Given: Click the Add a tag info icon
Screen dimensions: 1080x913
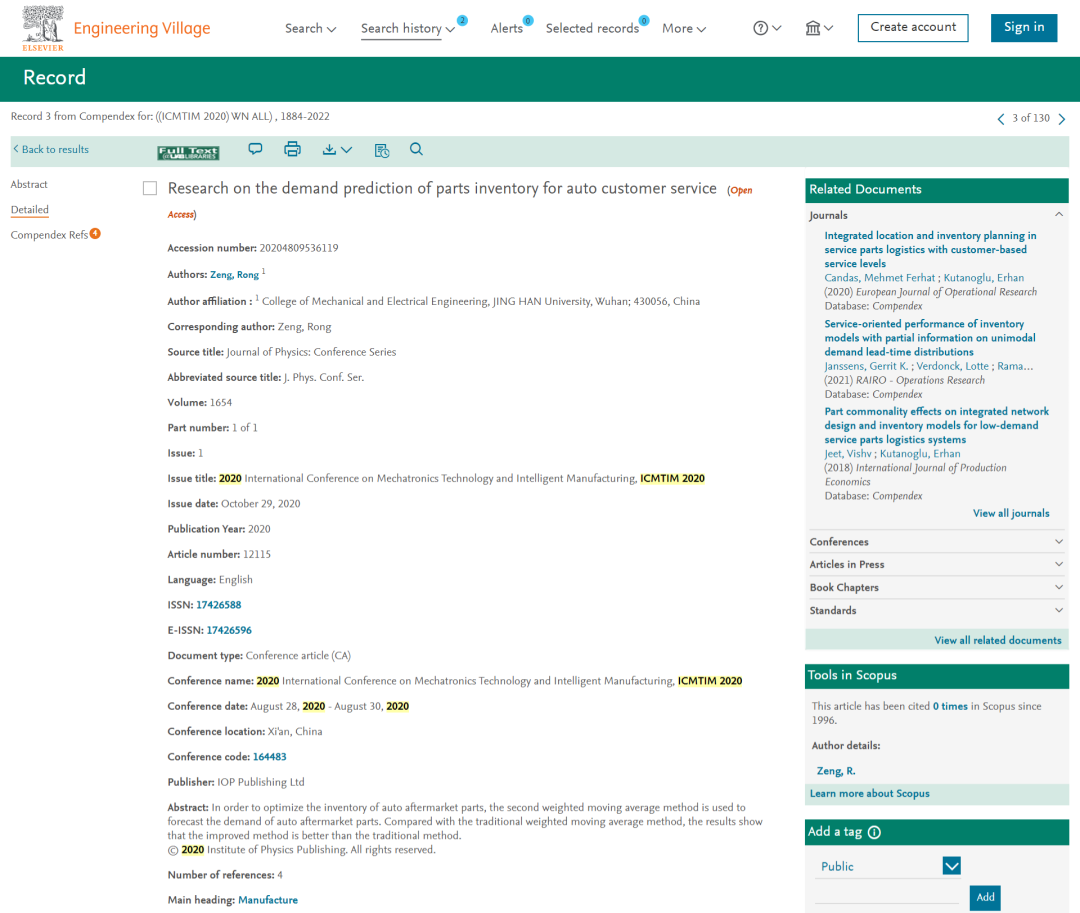Looking at the screenshot, I should [874, 832].
